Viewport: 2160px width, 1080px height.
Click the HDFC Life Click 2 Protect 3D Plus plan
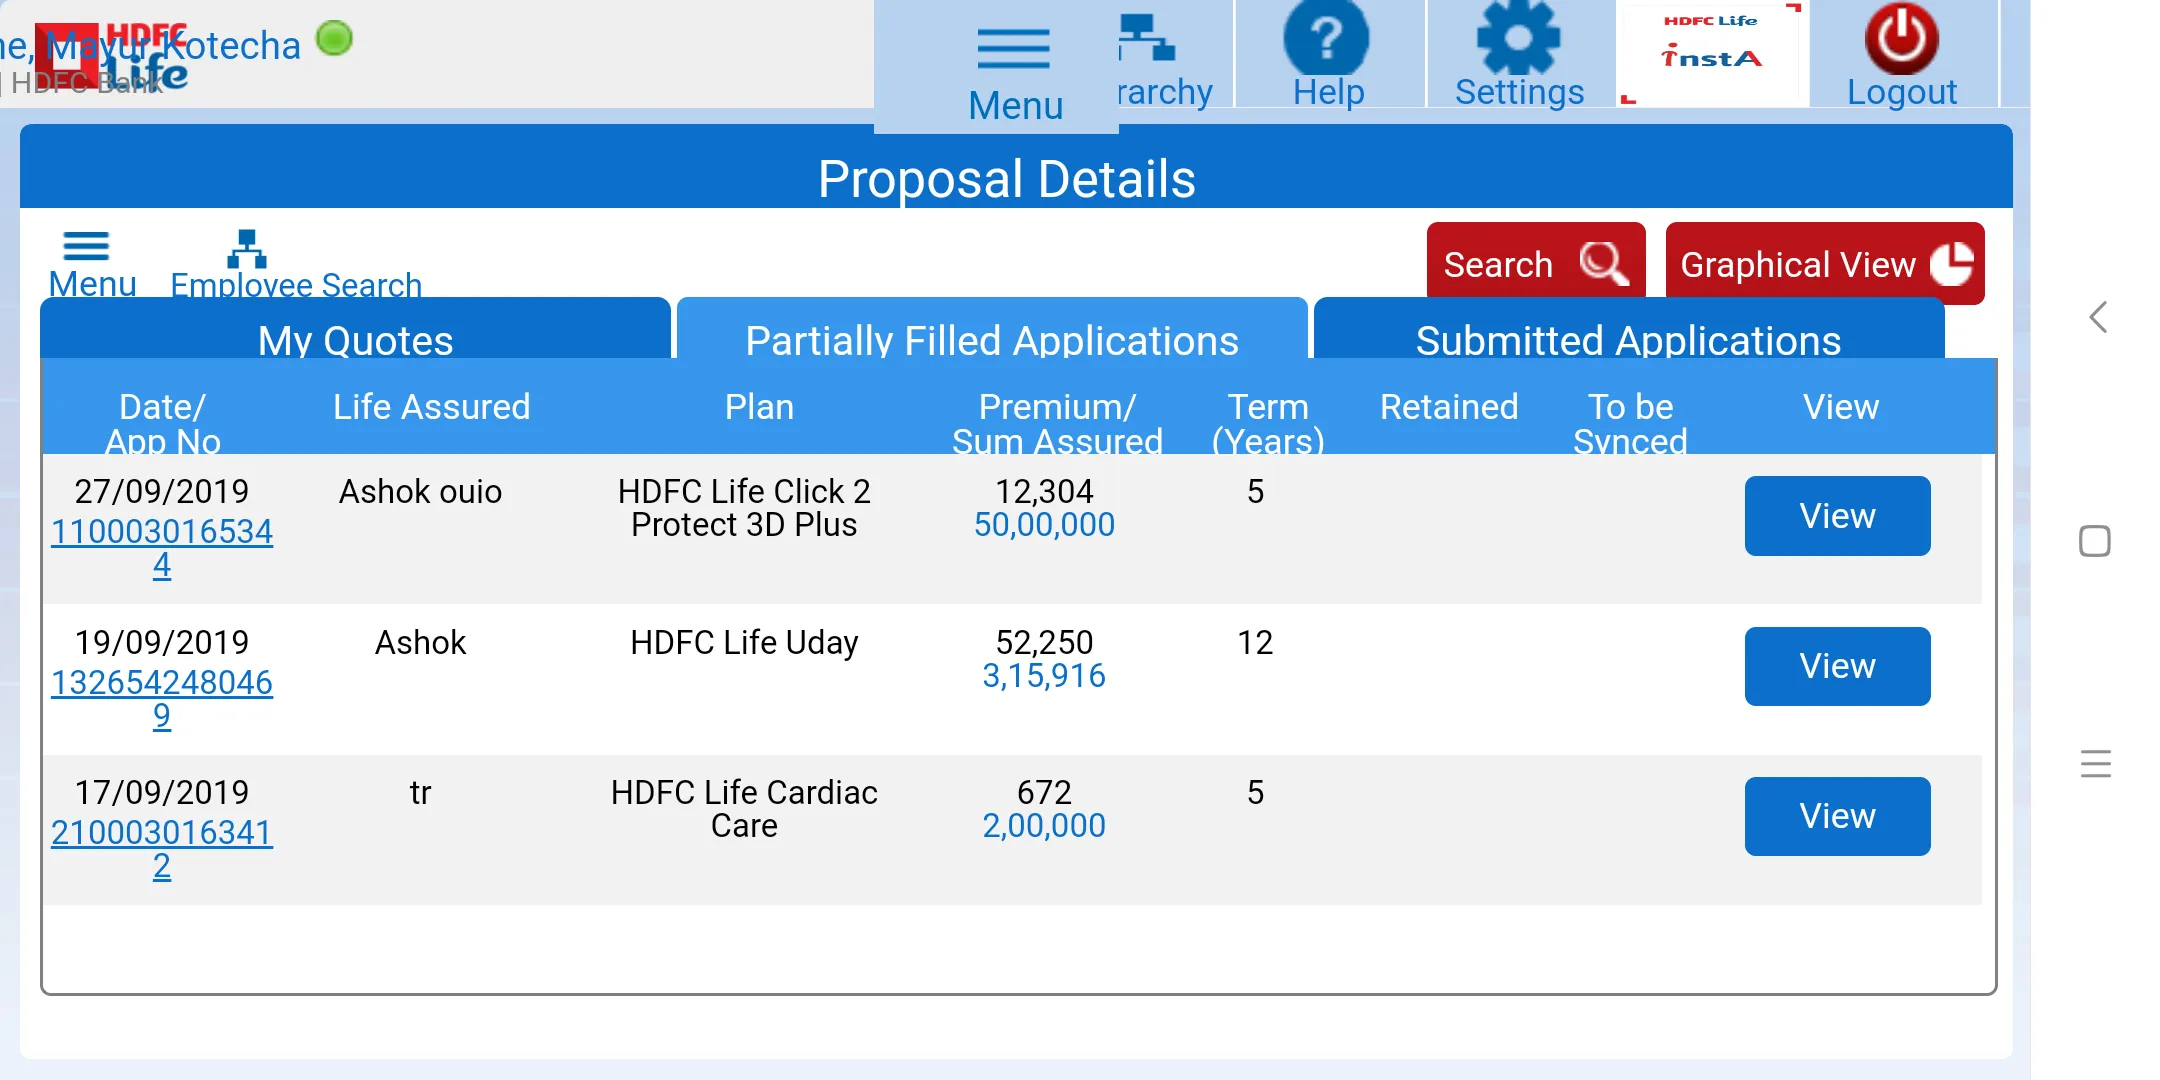click(x=744, y=508)
